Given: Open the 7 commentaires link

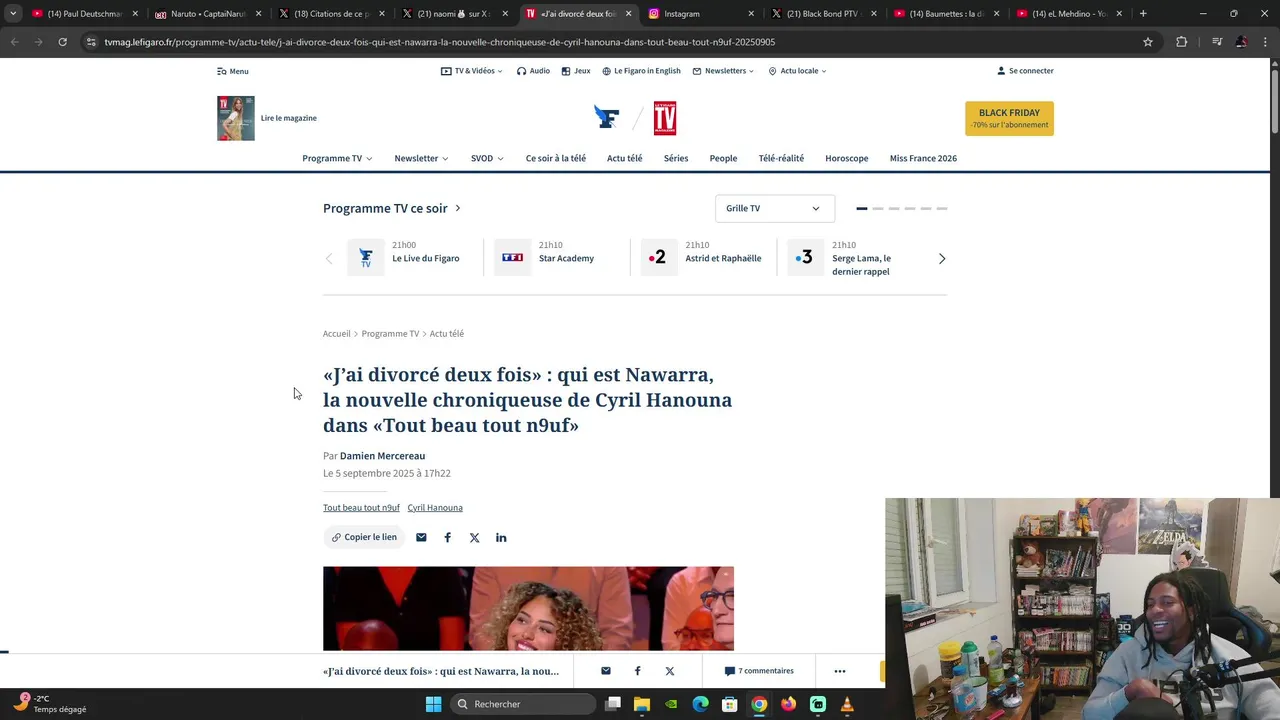Looking at the screenshot, I should click(759, 671).
